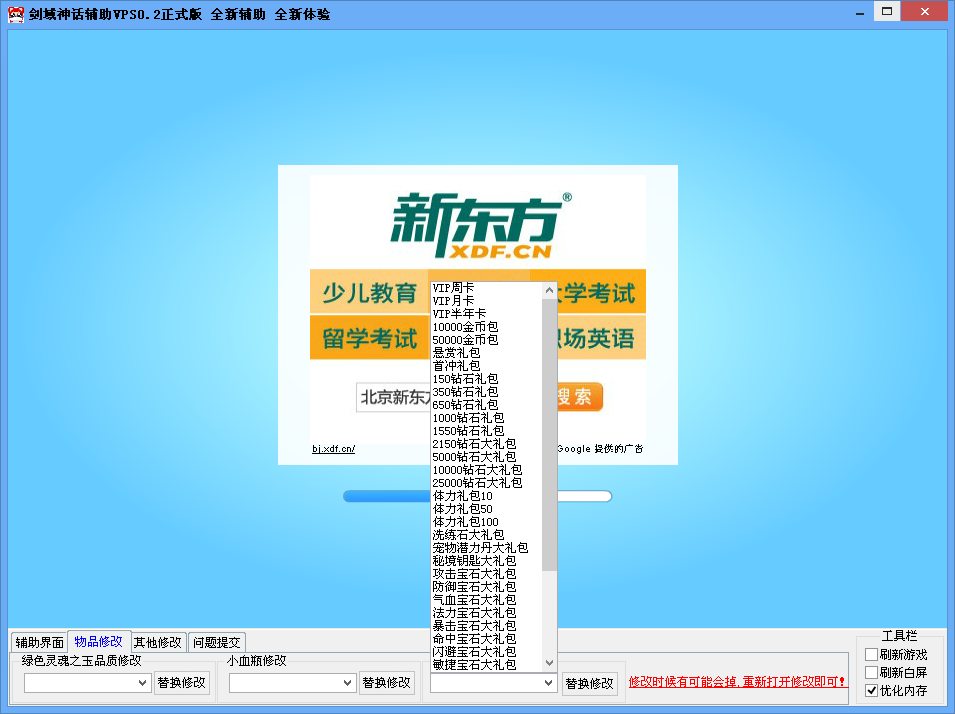This screenshot has height=714, width=955.
Task: Select the 物品修改 tab
Action: (99, 642)
